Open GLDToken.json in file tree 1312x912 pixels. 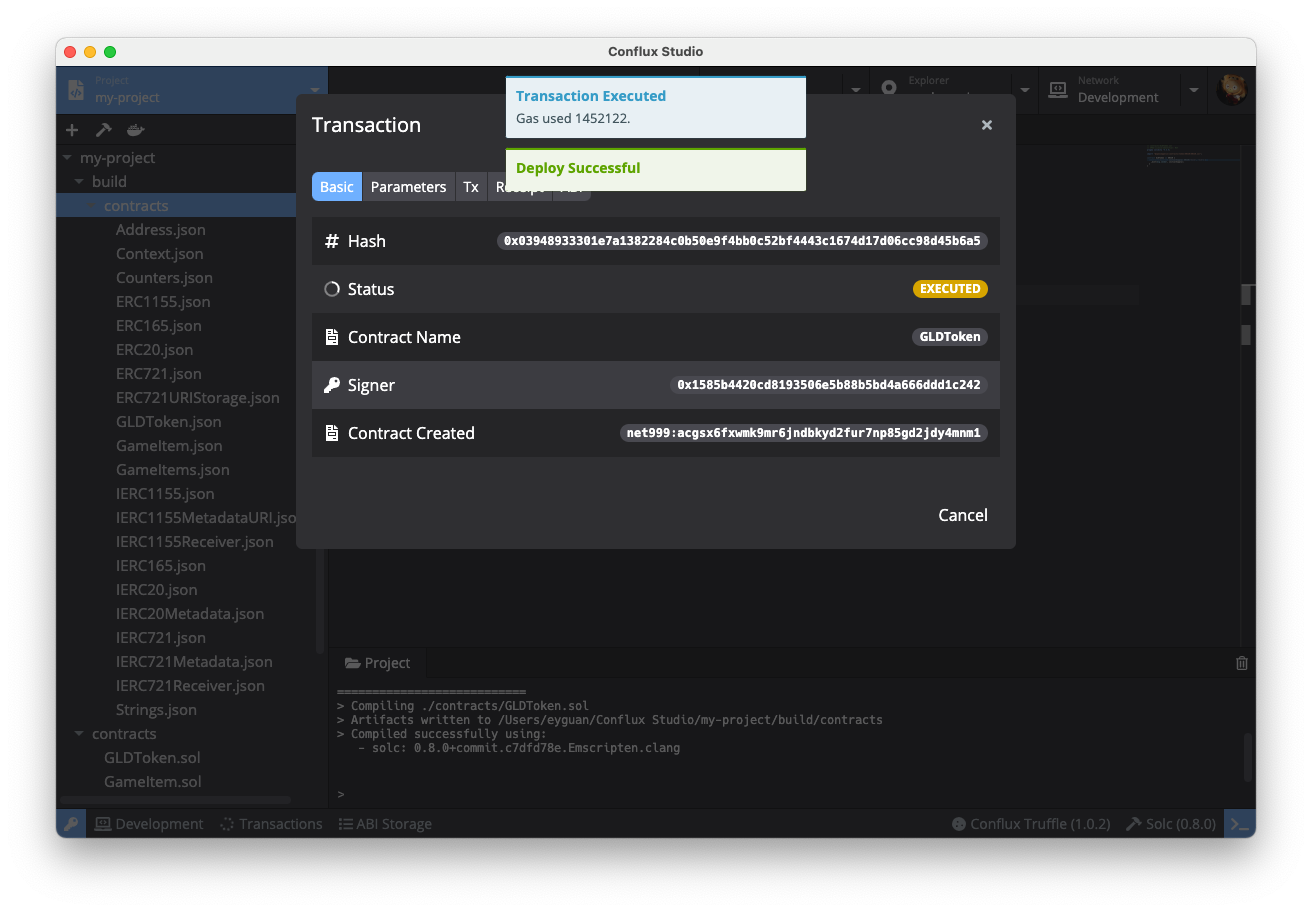[x=168, y=422]
